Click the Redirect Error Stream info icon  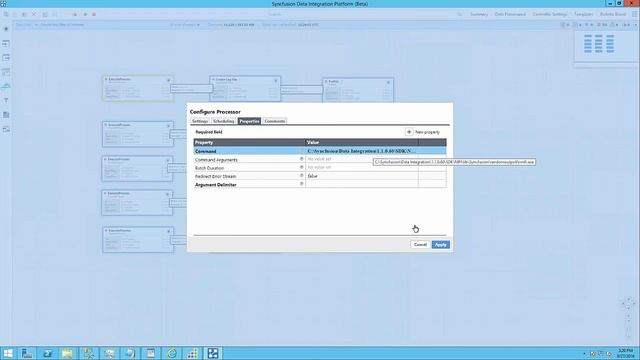302,176
